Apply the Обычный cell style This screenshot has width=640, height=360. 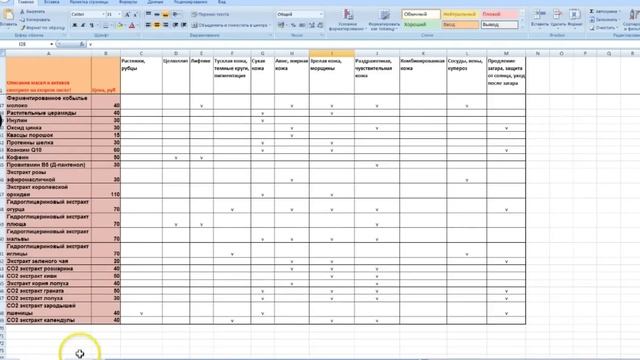pyautogui.click(x=421, y=14)
